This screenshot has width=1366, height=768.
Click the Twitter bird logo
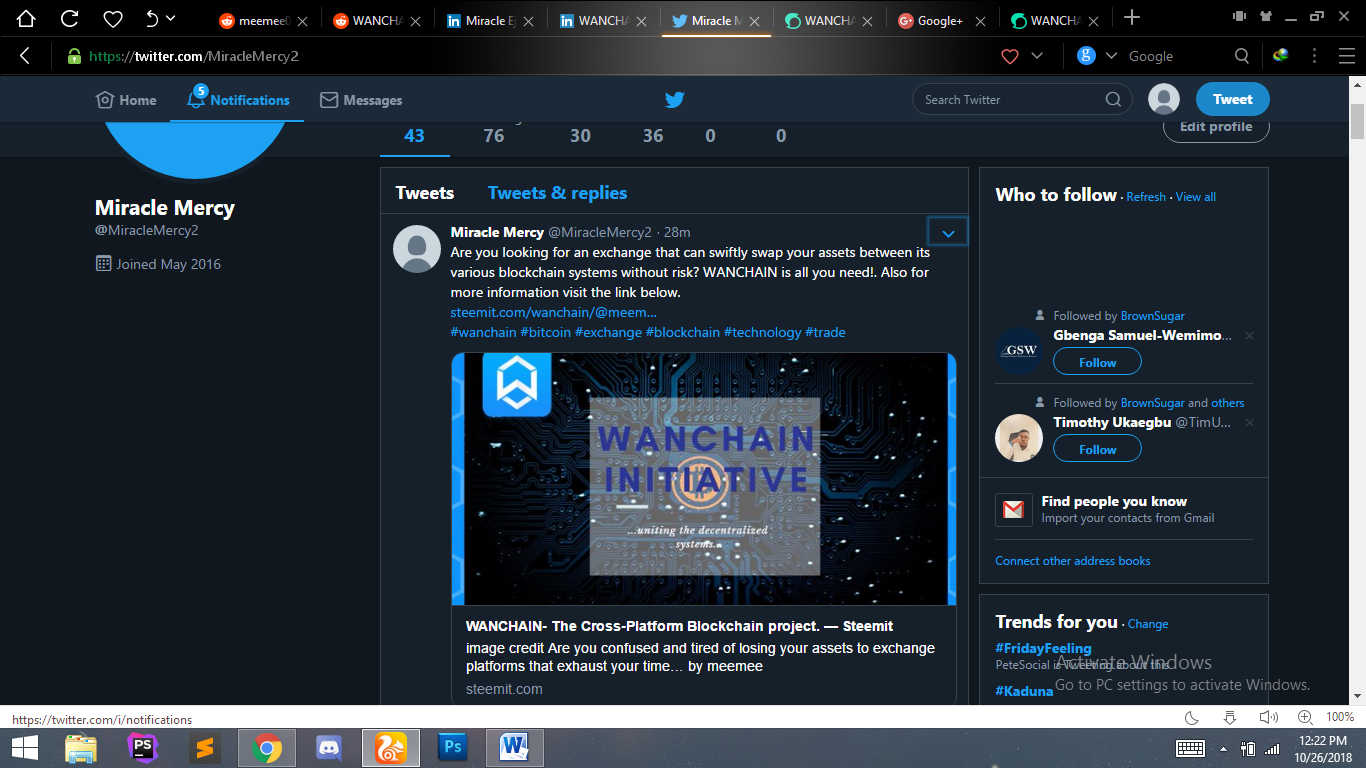(x=675, y=100)
